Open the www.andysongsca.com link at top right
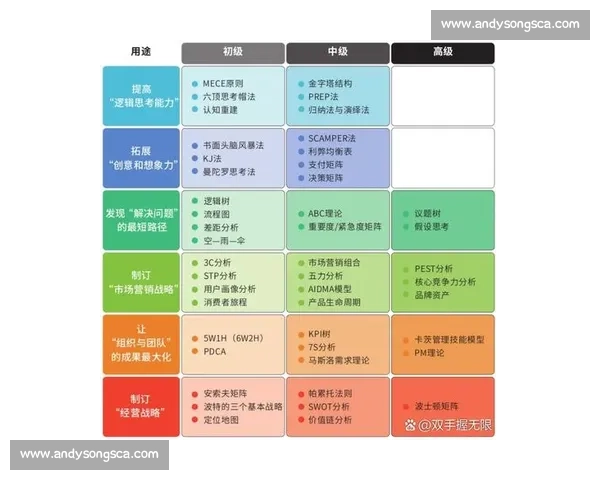 (x=509, y=24)
